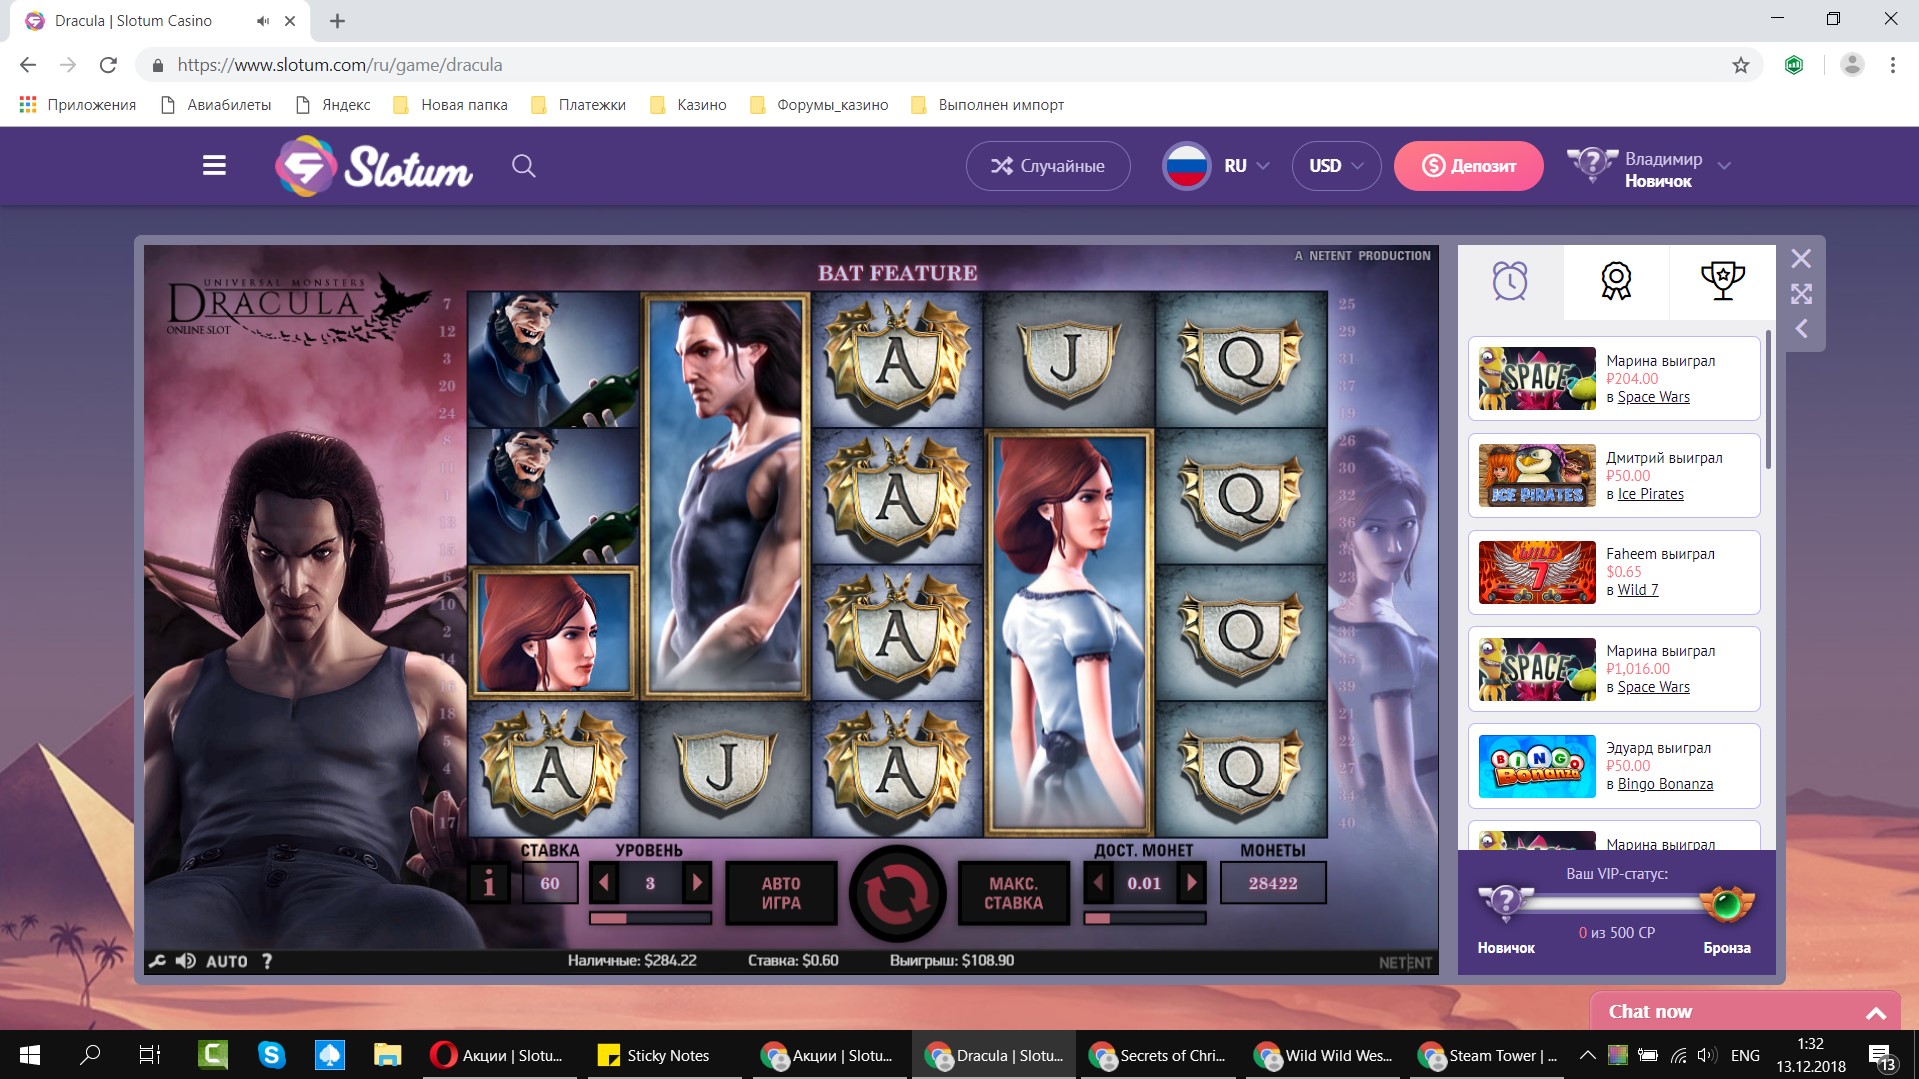The image size is (1919, 1079).
Task: Click the VIP progress bar toward Бронза
Action: [1616, 904]
